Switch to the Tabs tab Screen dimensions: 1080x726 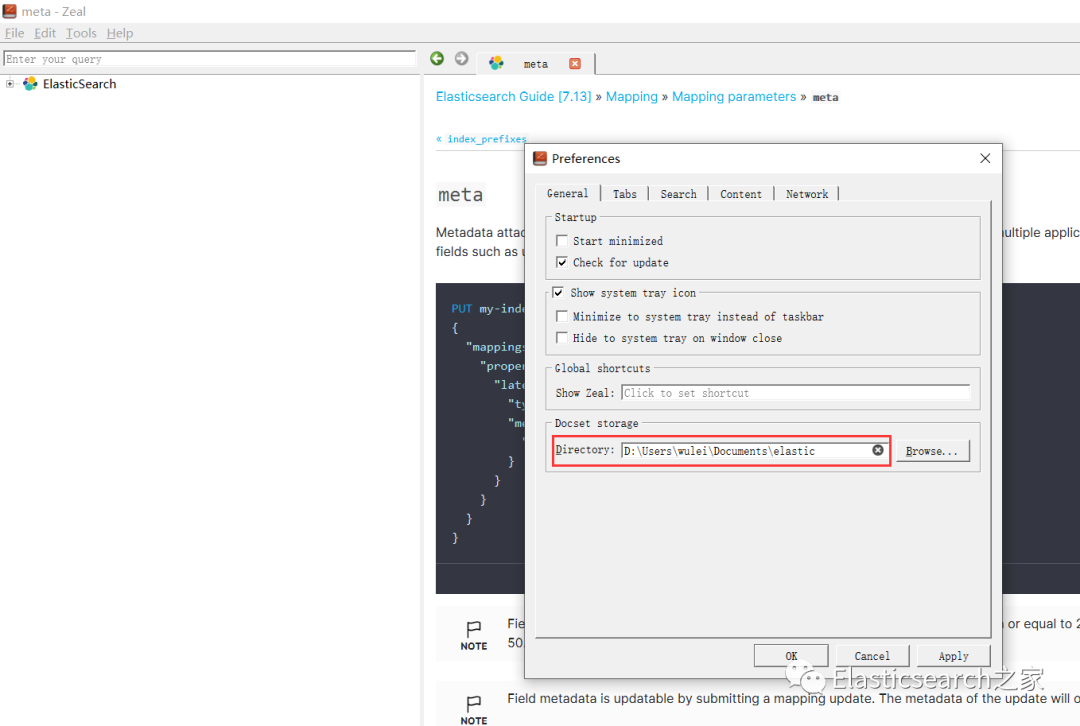tap(625, 194)
